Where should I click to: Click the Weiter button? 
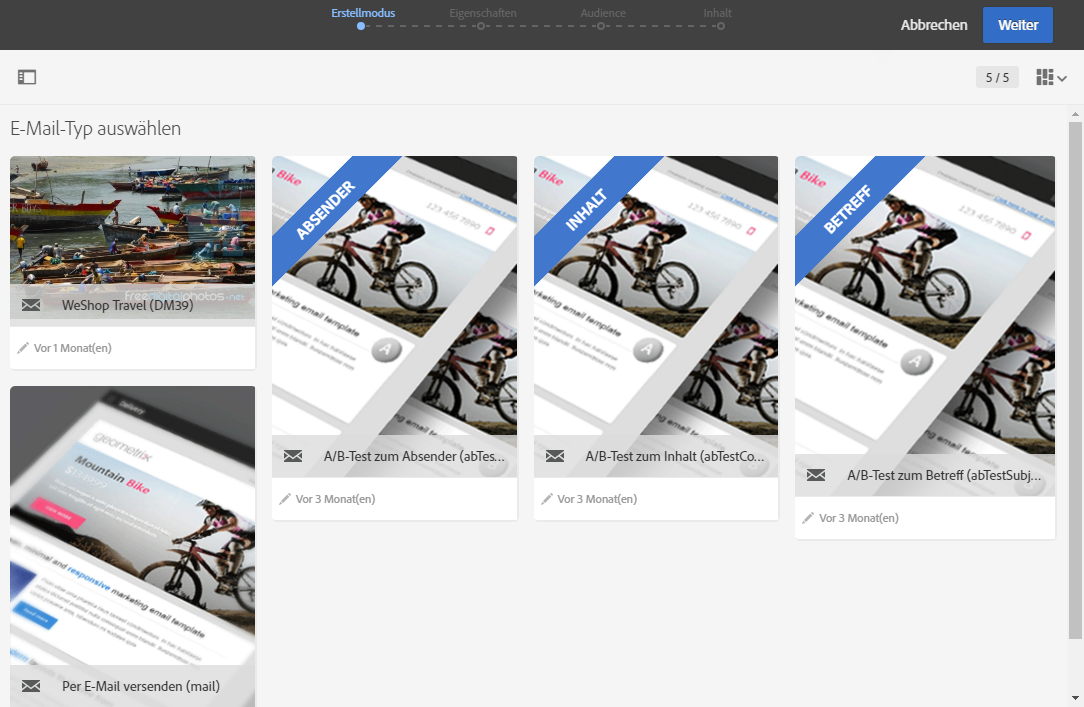point(1018,25)
